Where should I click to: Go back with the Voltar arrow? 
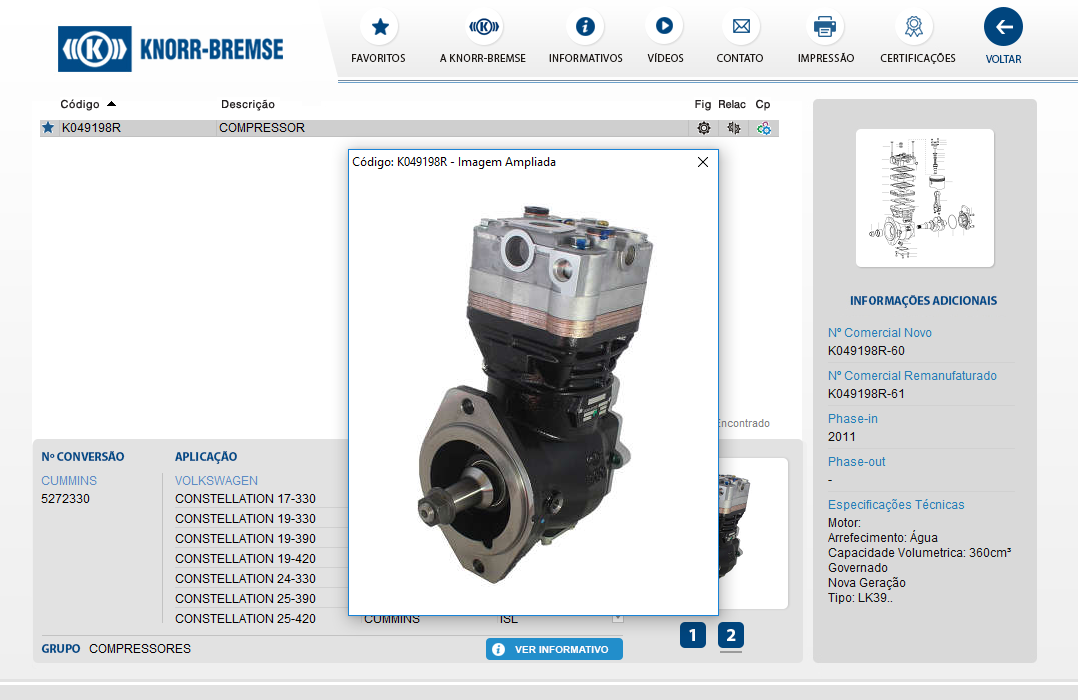pyautogui.click(x=1003, y=28)
